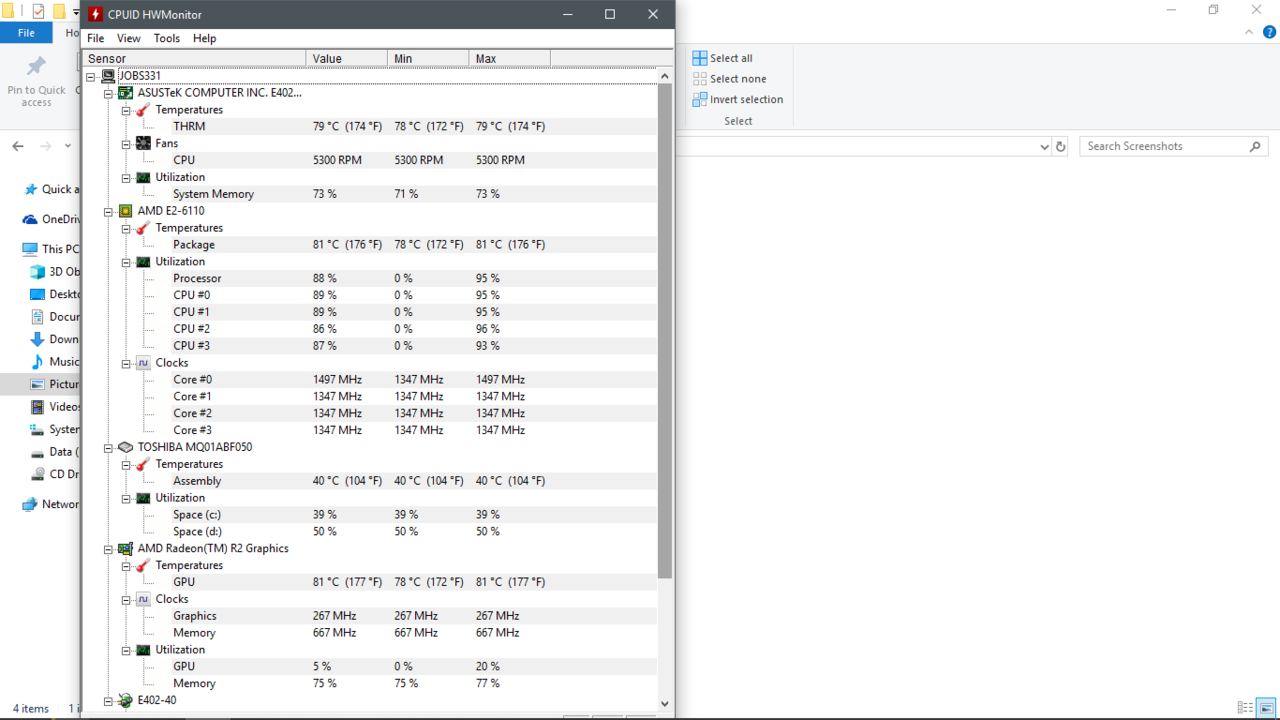This screenshot has height=720, width=1280.
Task: Open the blue File tab in Explorer
Action: pyautogui.click(x=26, y=33)
